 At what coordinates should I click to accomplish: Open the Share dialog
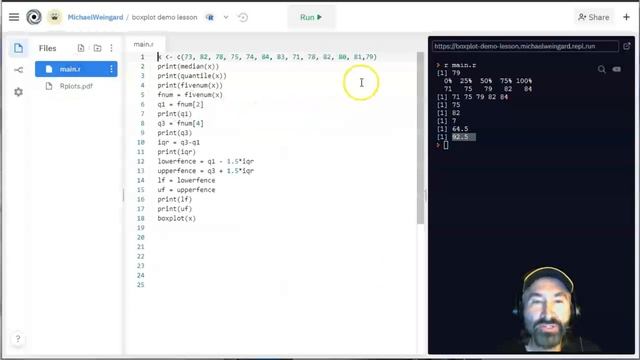(x=594, y=17)
